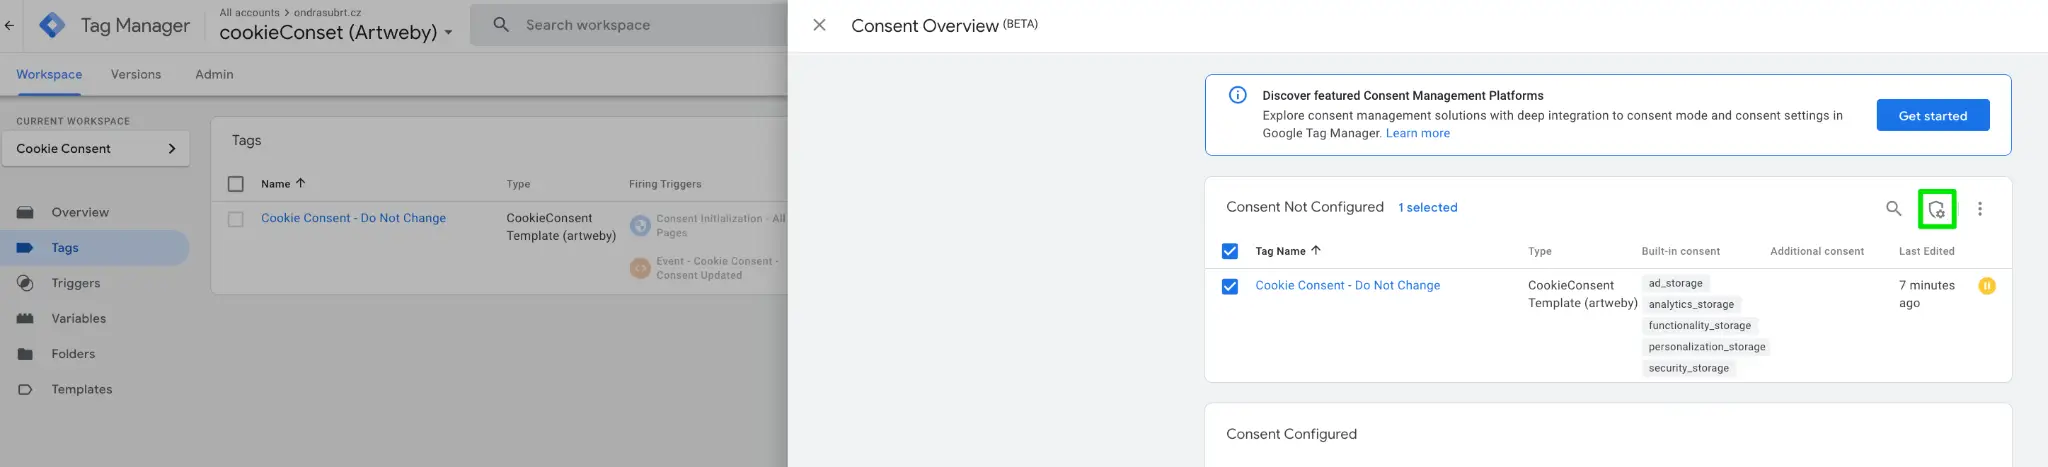Screen dimensions: 2048x467
Task: Open Folders in the sidebar
Action: (x=74, y=354)
